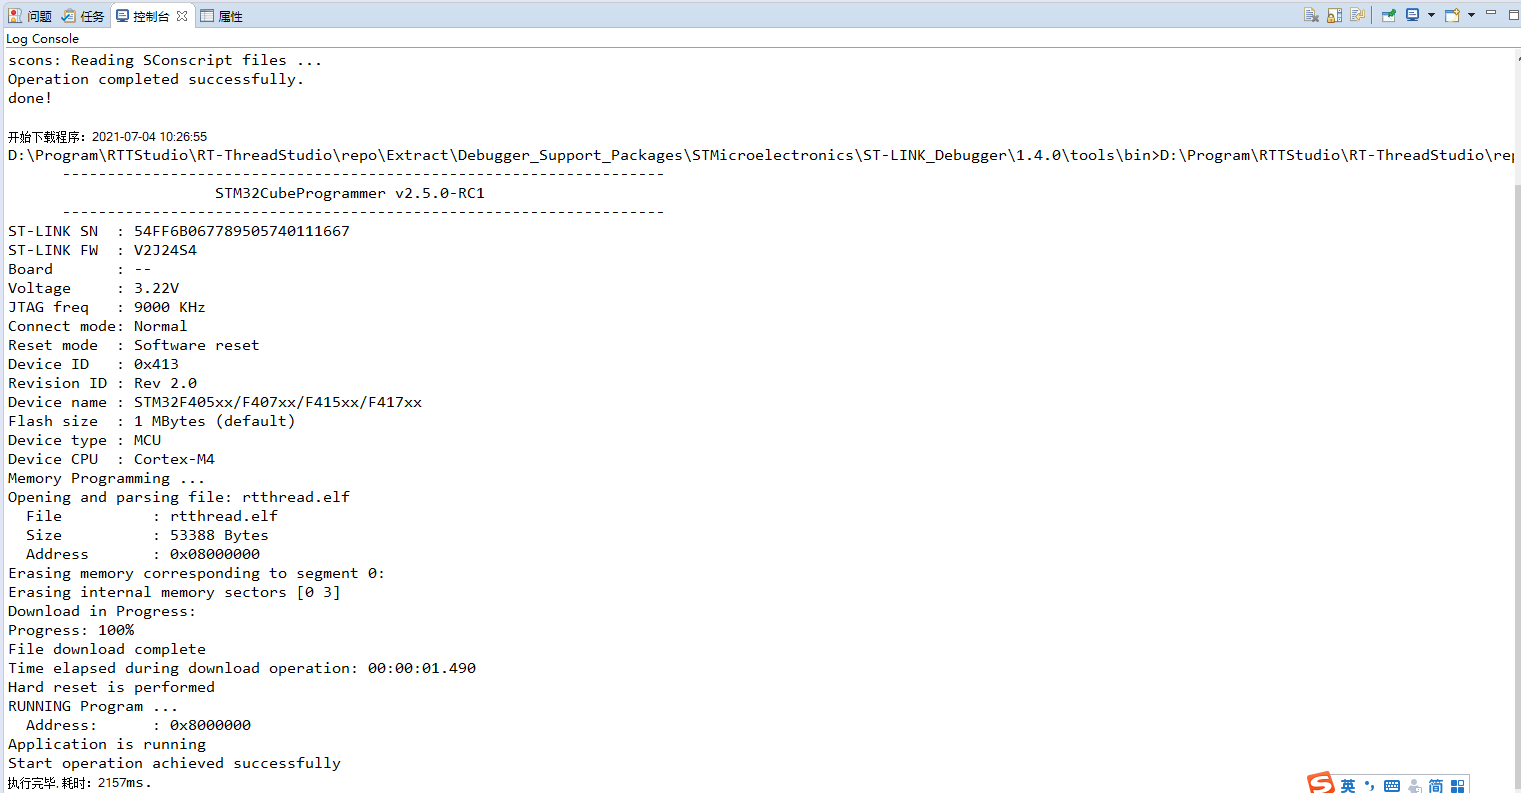Click the 'Size : 53388 Bytes' line
This screenshot has height=793, width=1521.
(x=147, y=535)
